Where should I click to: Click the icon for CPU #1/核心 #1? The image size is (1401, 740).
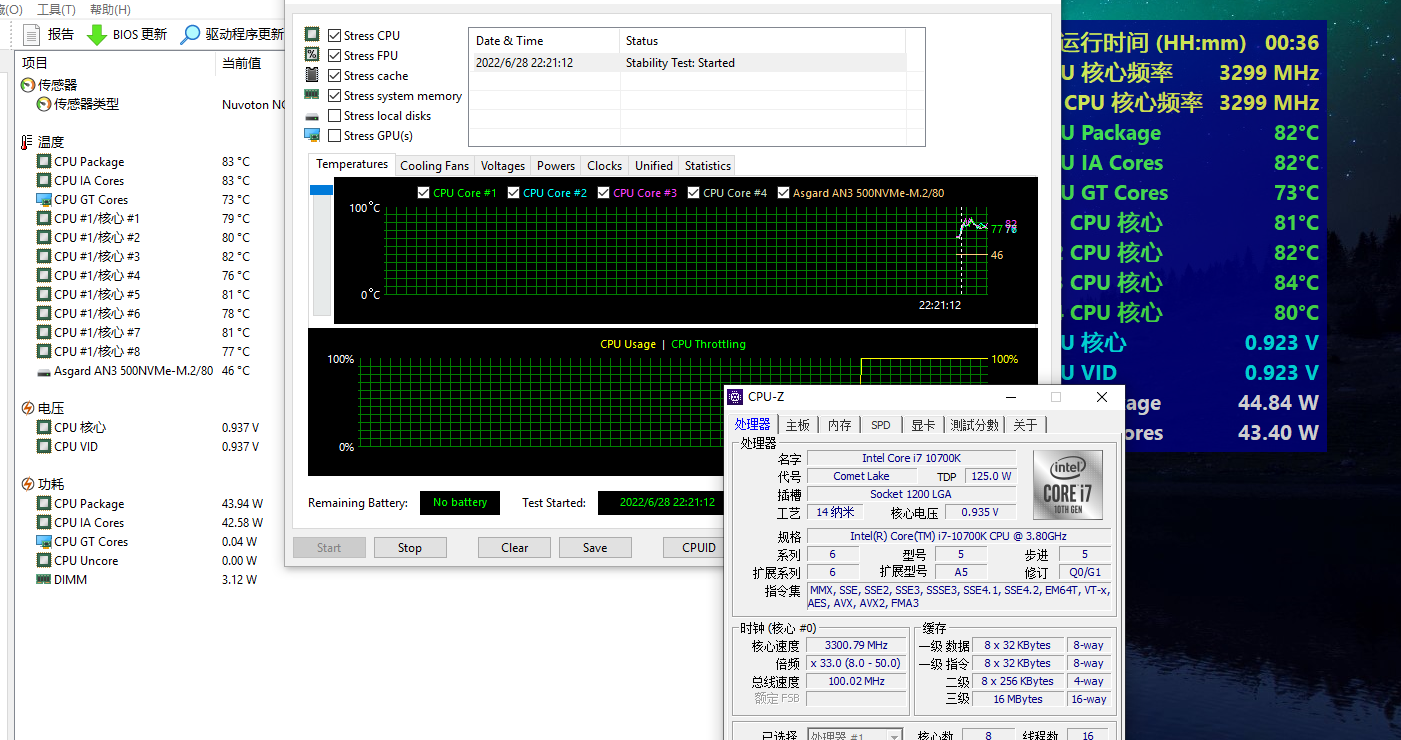click(x=44, y=218)
